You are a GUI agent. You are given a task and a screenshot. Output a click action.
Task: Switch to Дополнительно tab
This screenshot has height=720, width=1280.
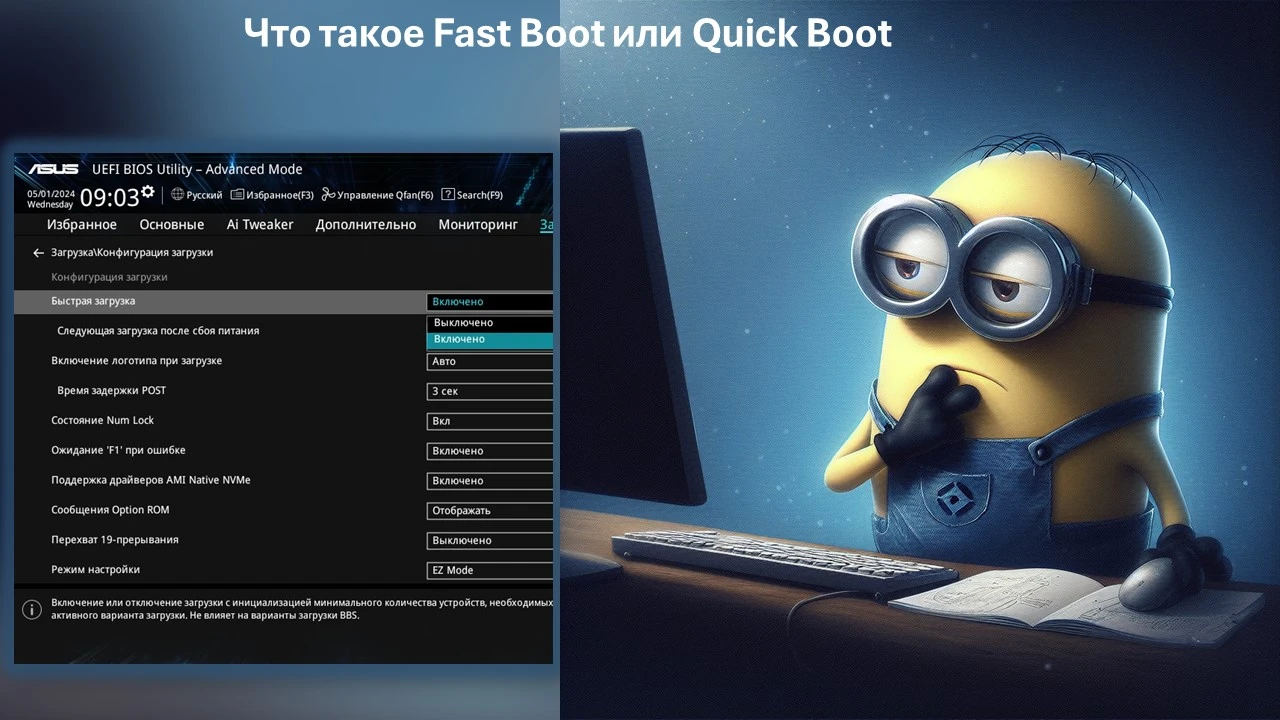[x=366, y=225]
